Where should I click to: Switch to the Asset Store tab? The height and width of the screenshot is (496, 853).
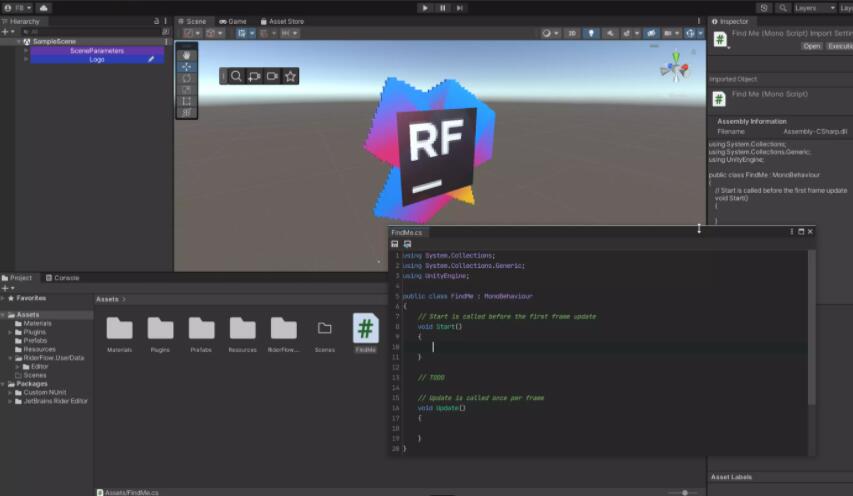(x=282, y=21)
